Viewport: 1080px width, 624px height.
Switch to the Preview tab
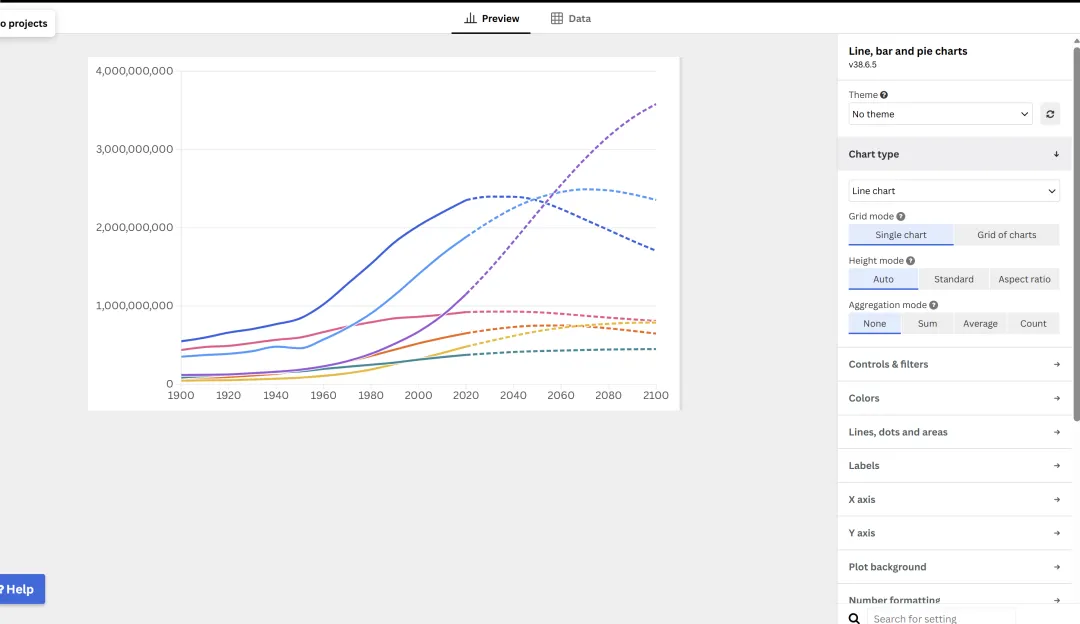pyautogui.click(x=491, y=18)
